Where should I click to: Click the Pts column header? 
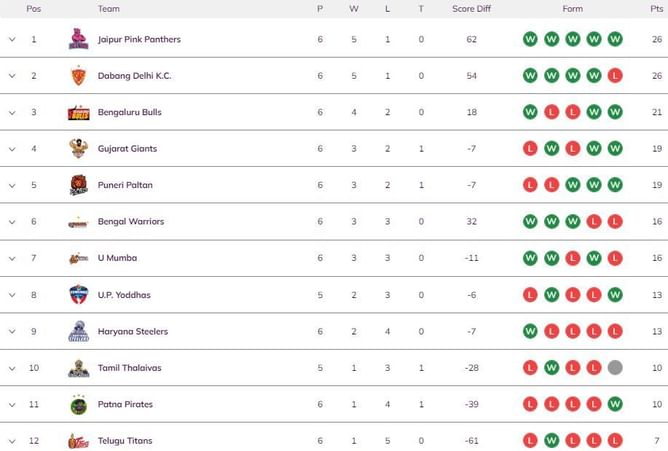click(656, 9)
